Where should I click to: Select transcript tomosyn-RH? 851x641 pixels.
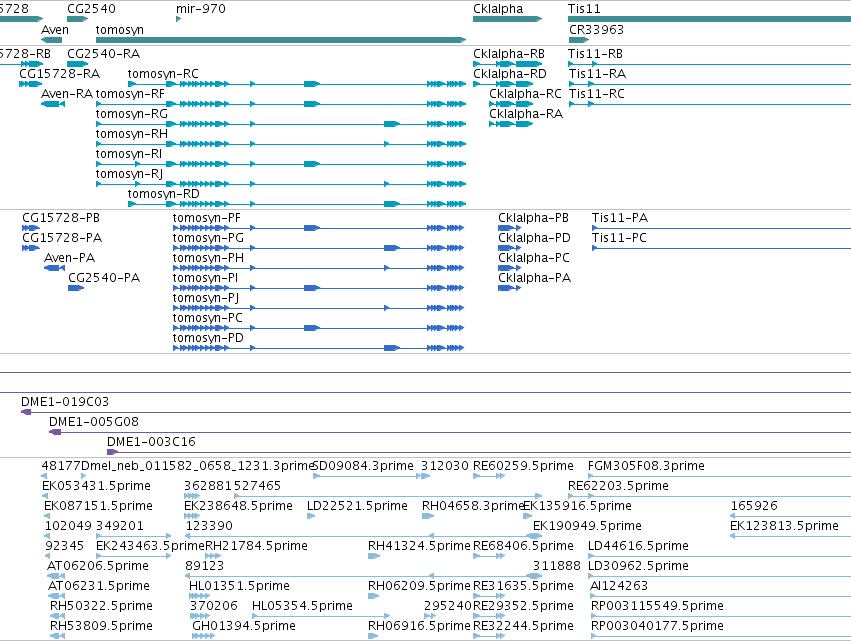click(x=132, y=134)
